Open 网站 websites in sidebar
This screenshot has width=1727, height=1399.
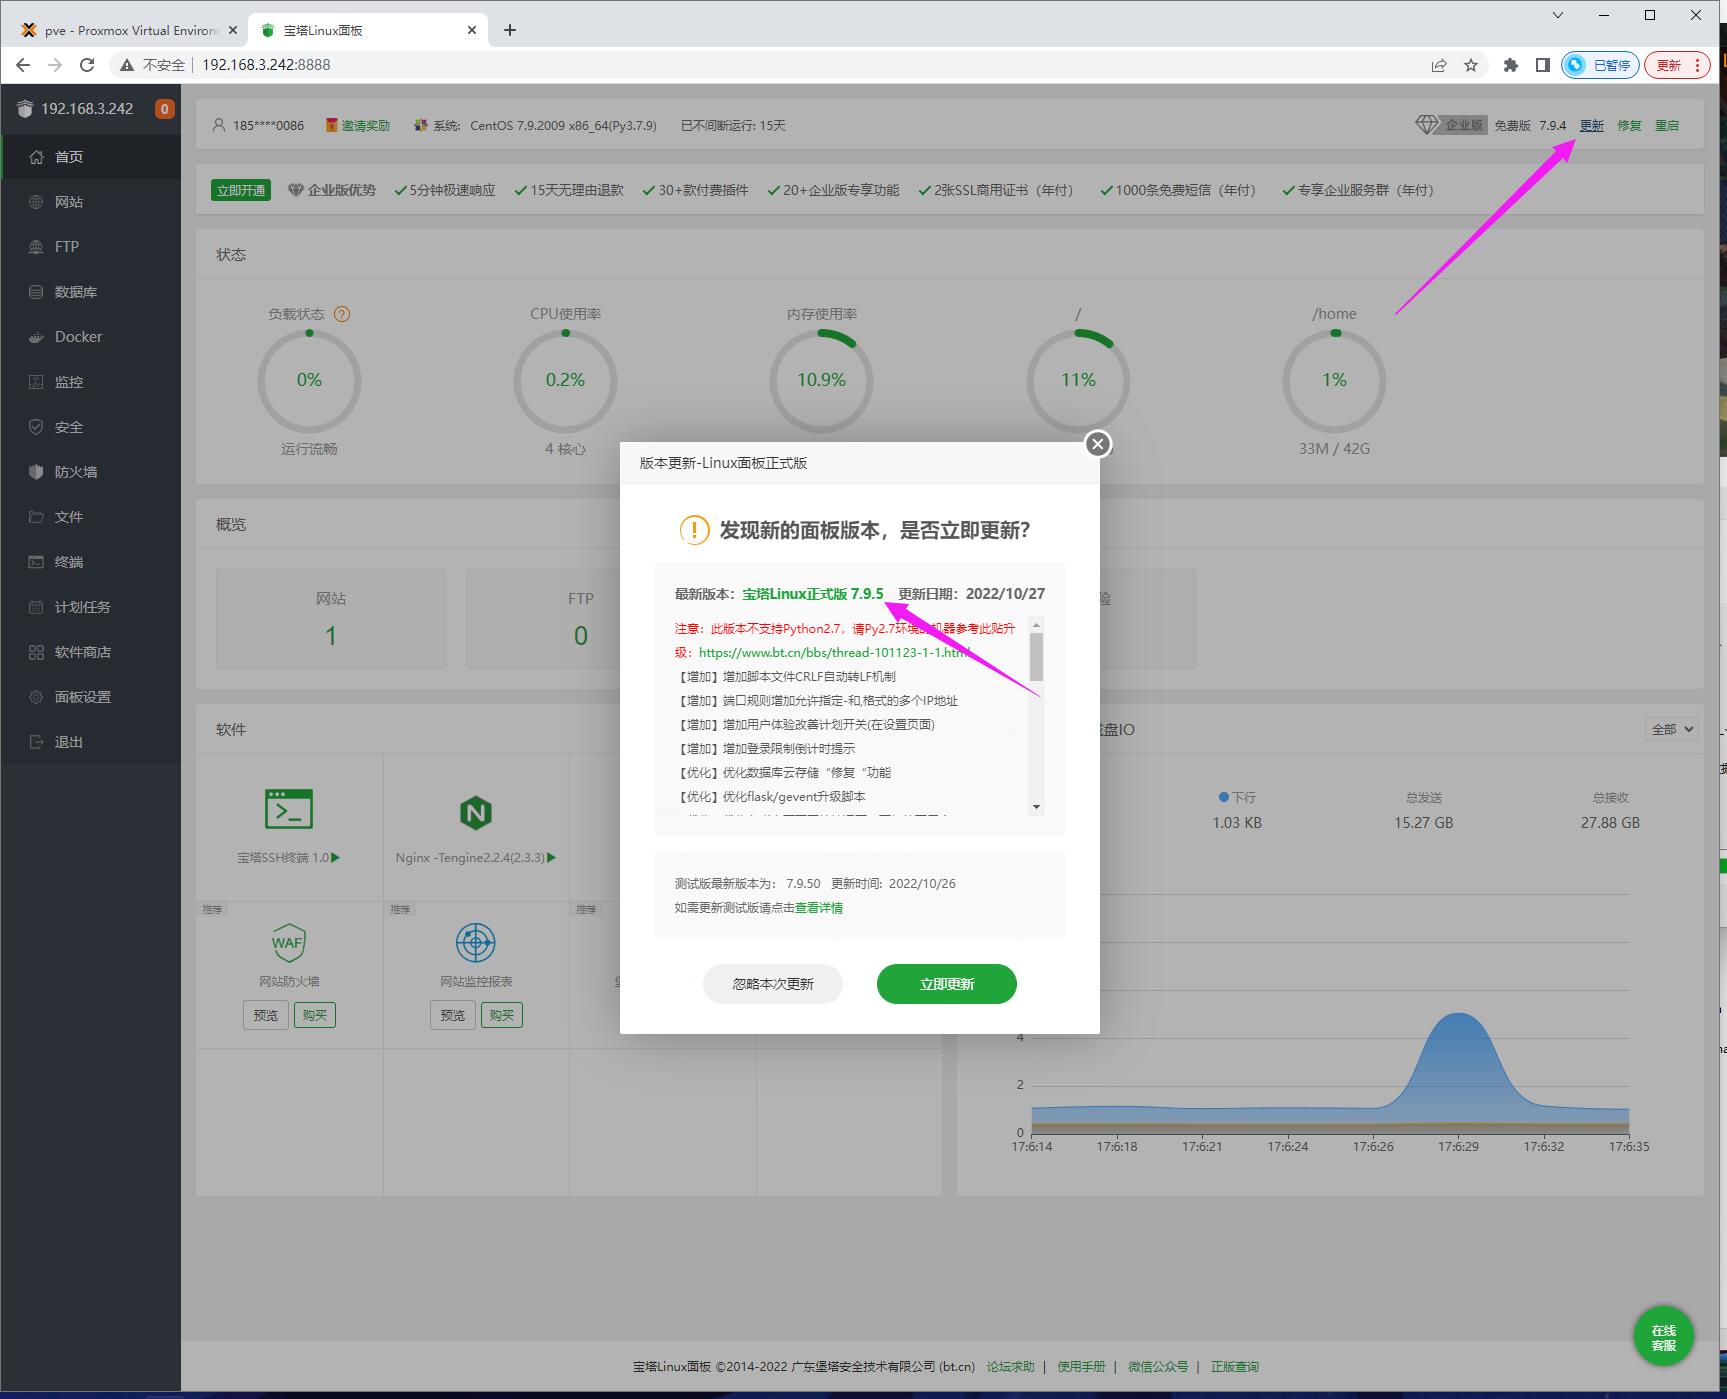click(91, 202)
